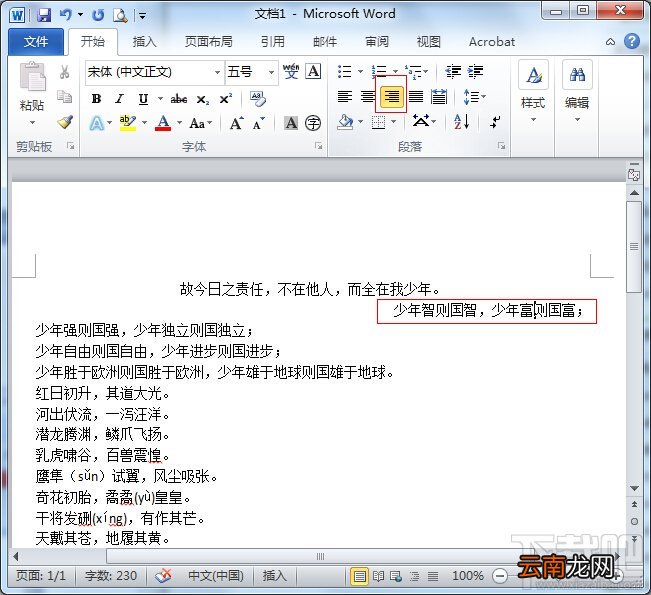Open bullet list style dropdown
The image size is (651, 595).
click(360, 71)
